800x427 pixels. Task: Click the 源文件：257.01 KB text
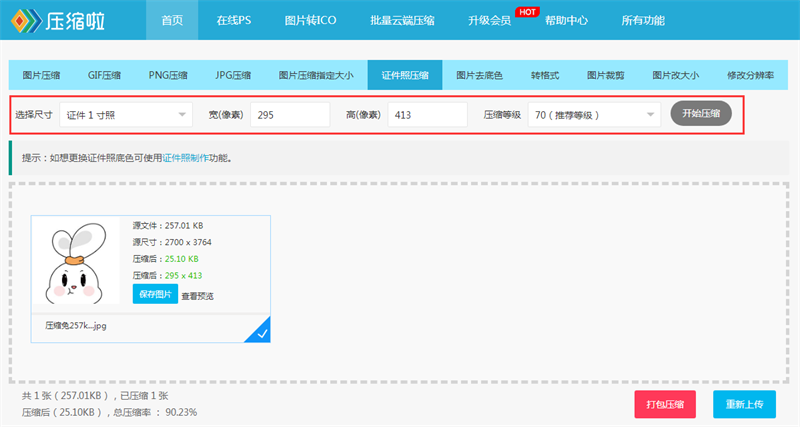point(168,225)
